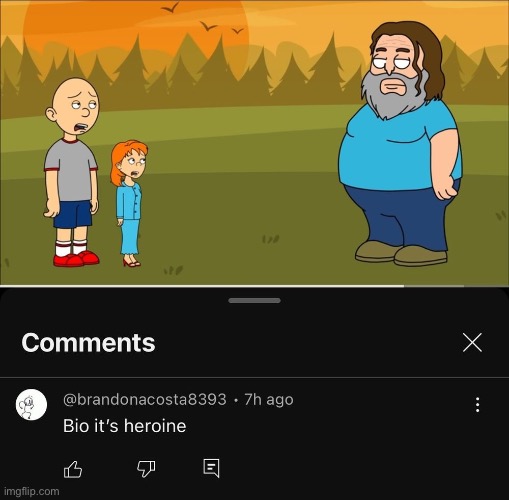The image size is (509, 500).
Task: Click the "7h ago" timestamp
Action: coord(269,399)
